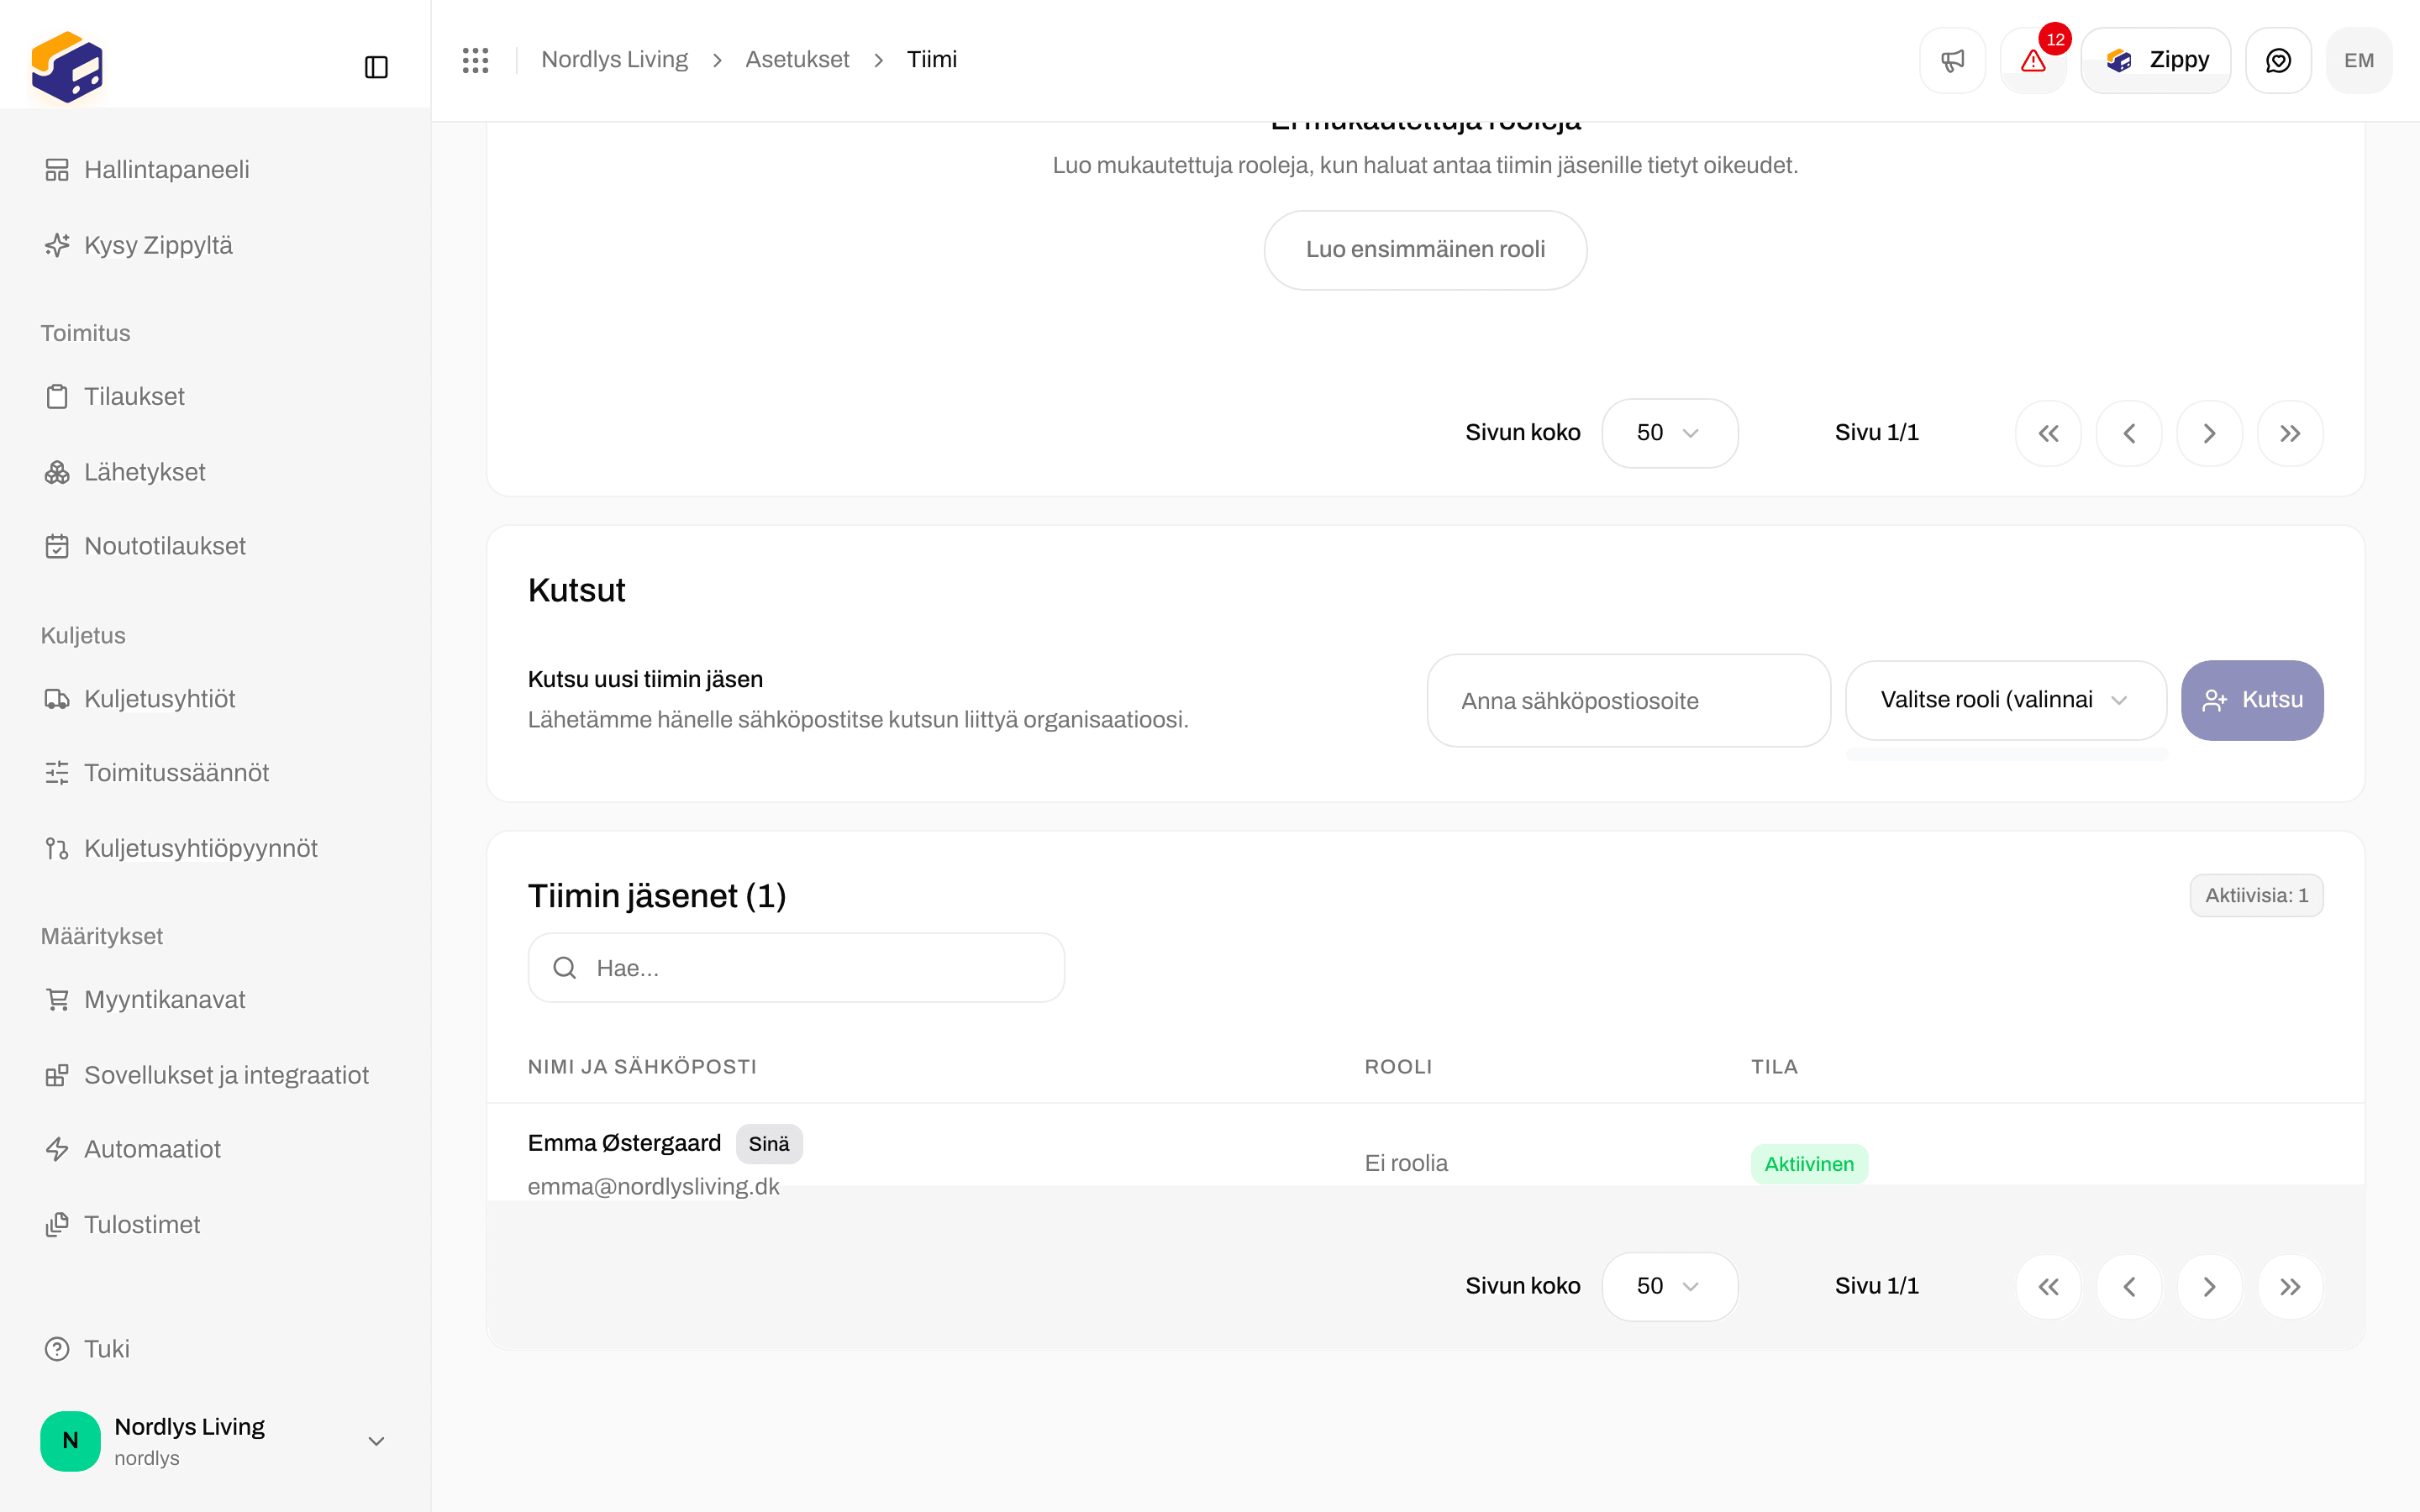Open Tulostimet printers page
2420x1512 pixels.
(x=215, y=1224)
